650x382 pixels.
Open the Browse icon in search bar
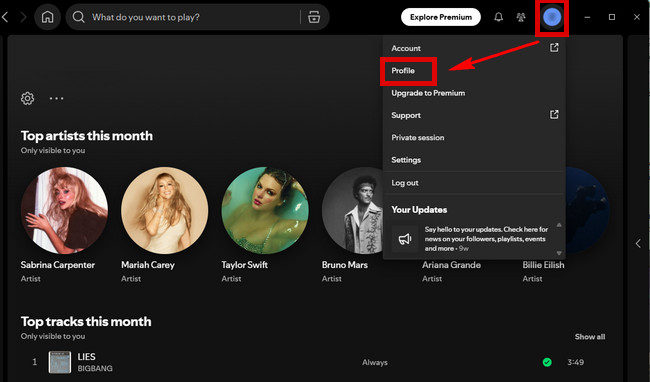tap(314, 17)
